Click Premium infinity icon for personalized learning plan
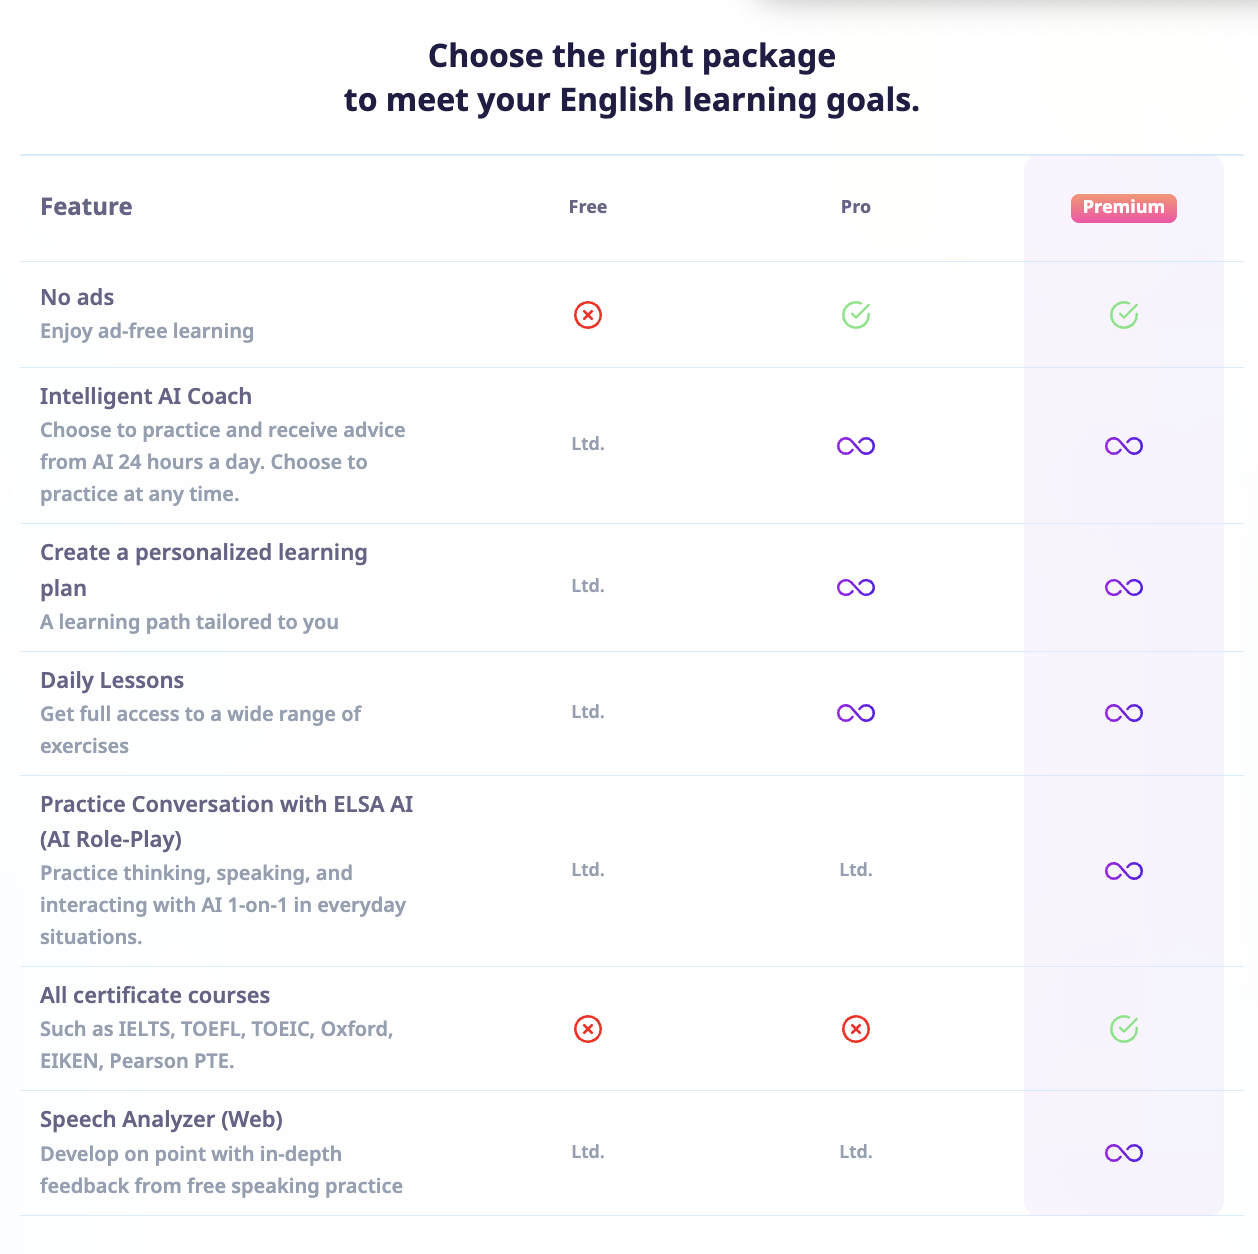Viewport: 1258px width, 1254px height. pos(1124,587)
